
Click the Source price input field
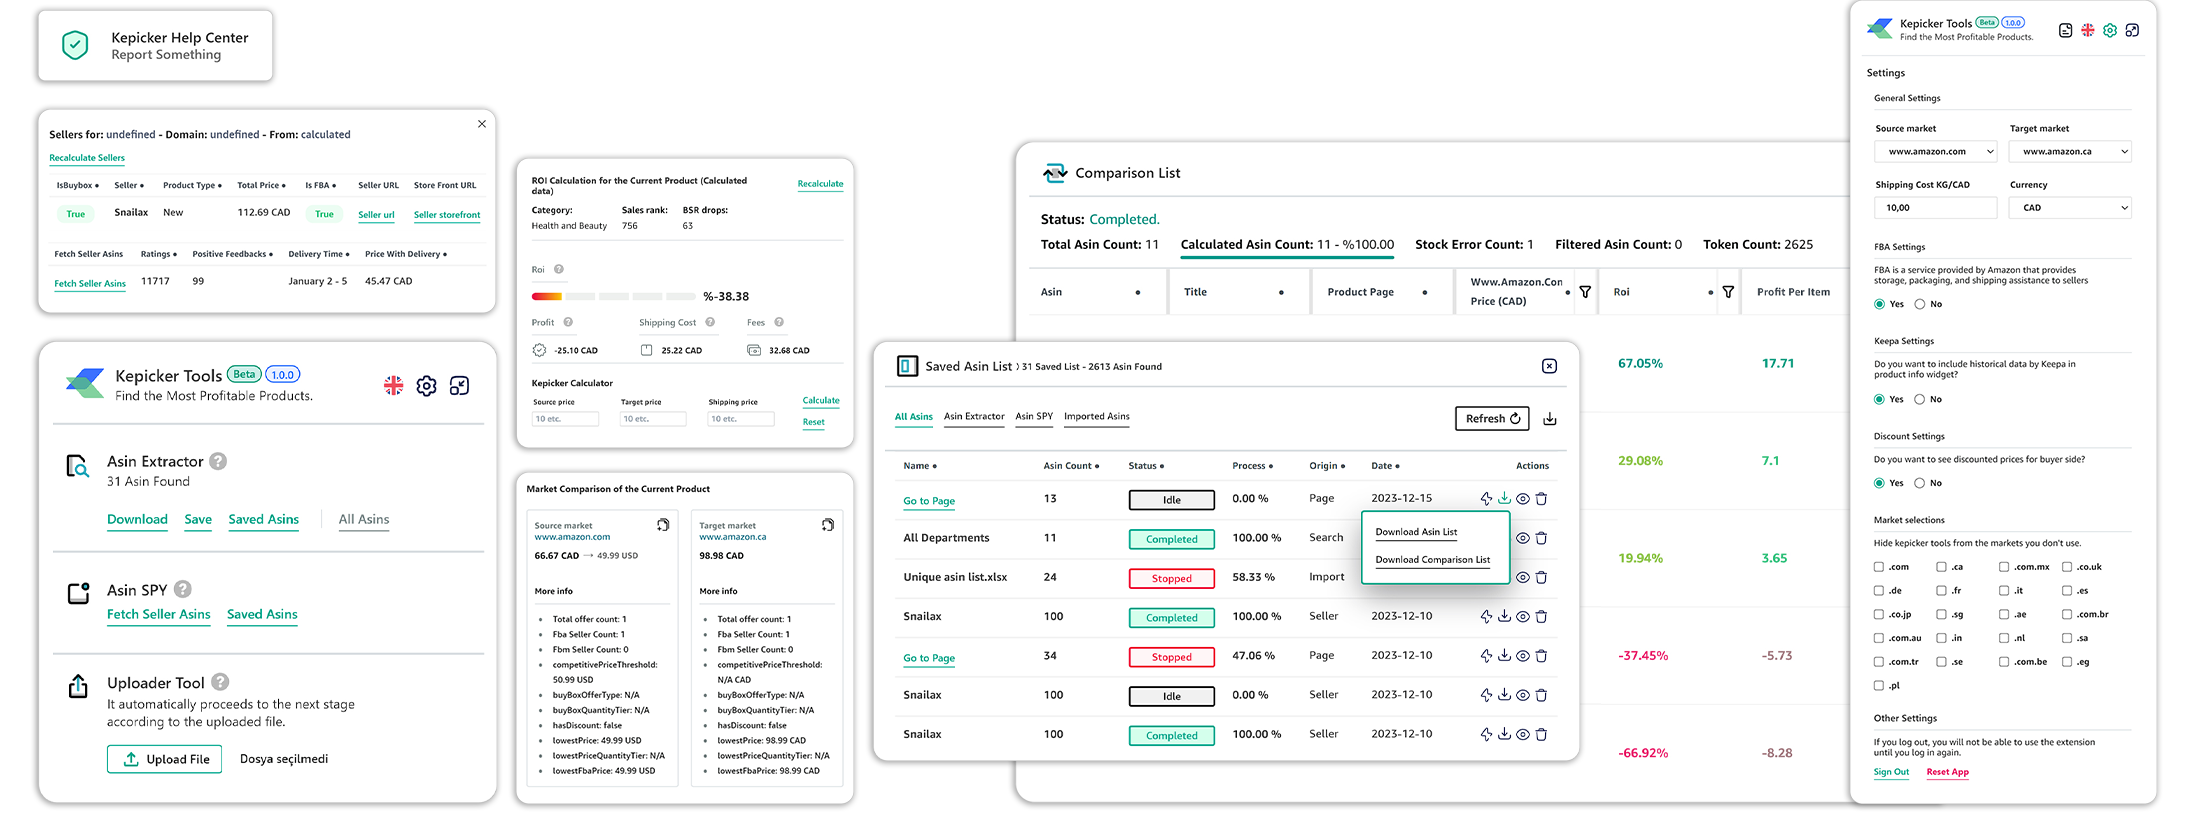[565, 419]
